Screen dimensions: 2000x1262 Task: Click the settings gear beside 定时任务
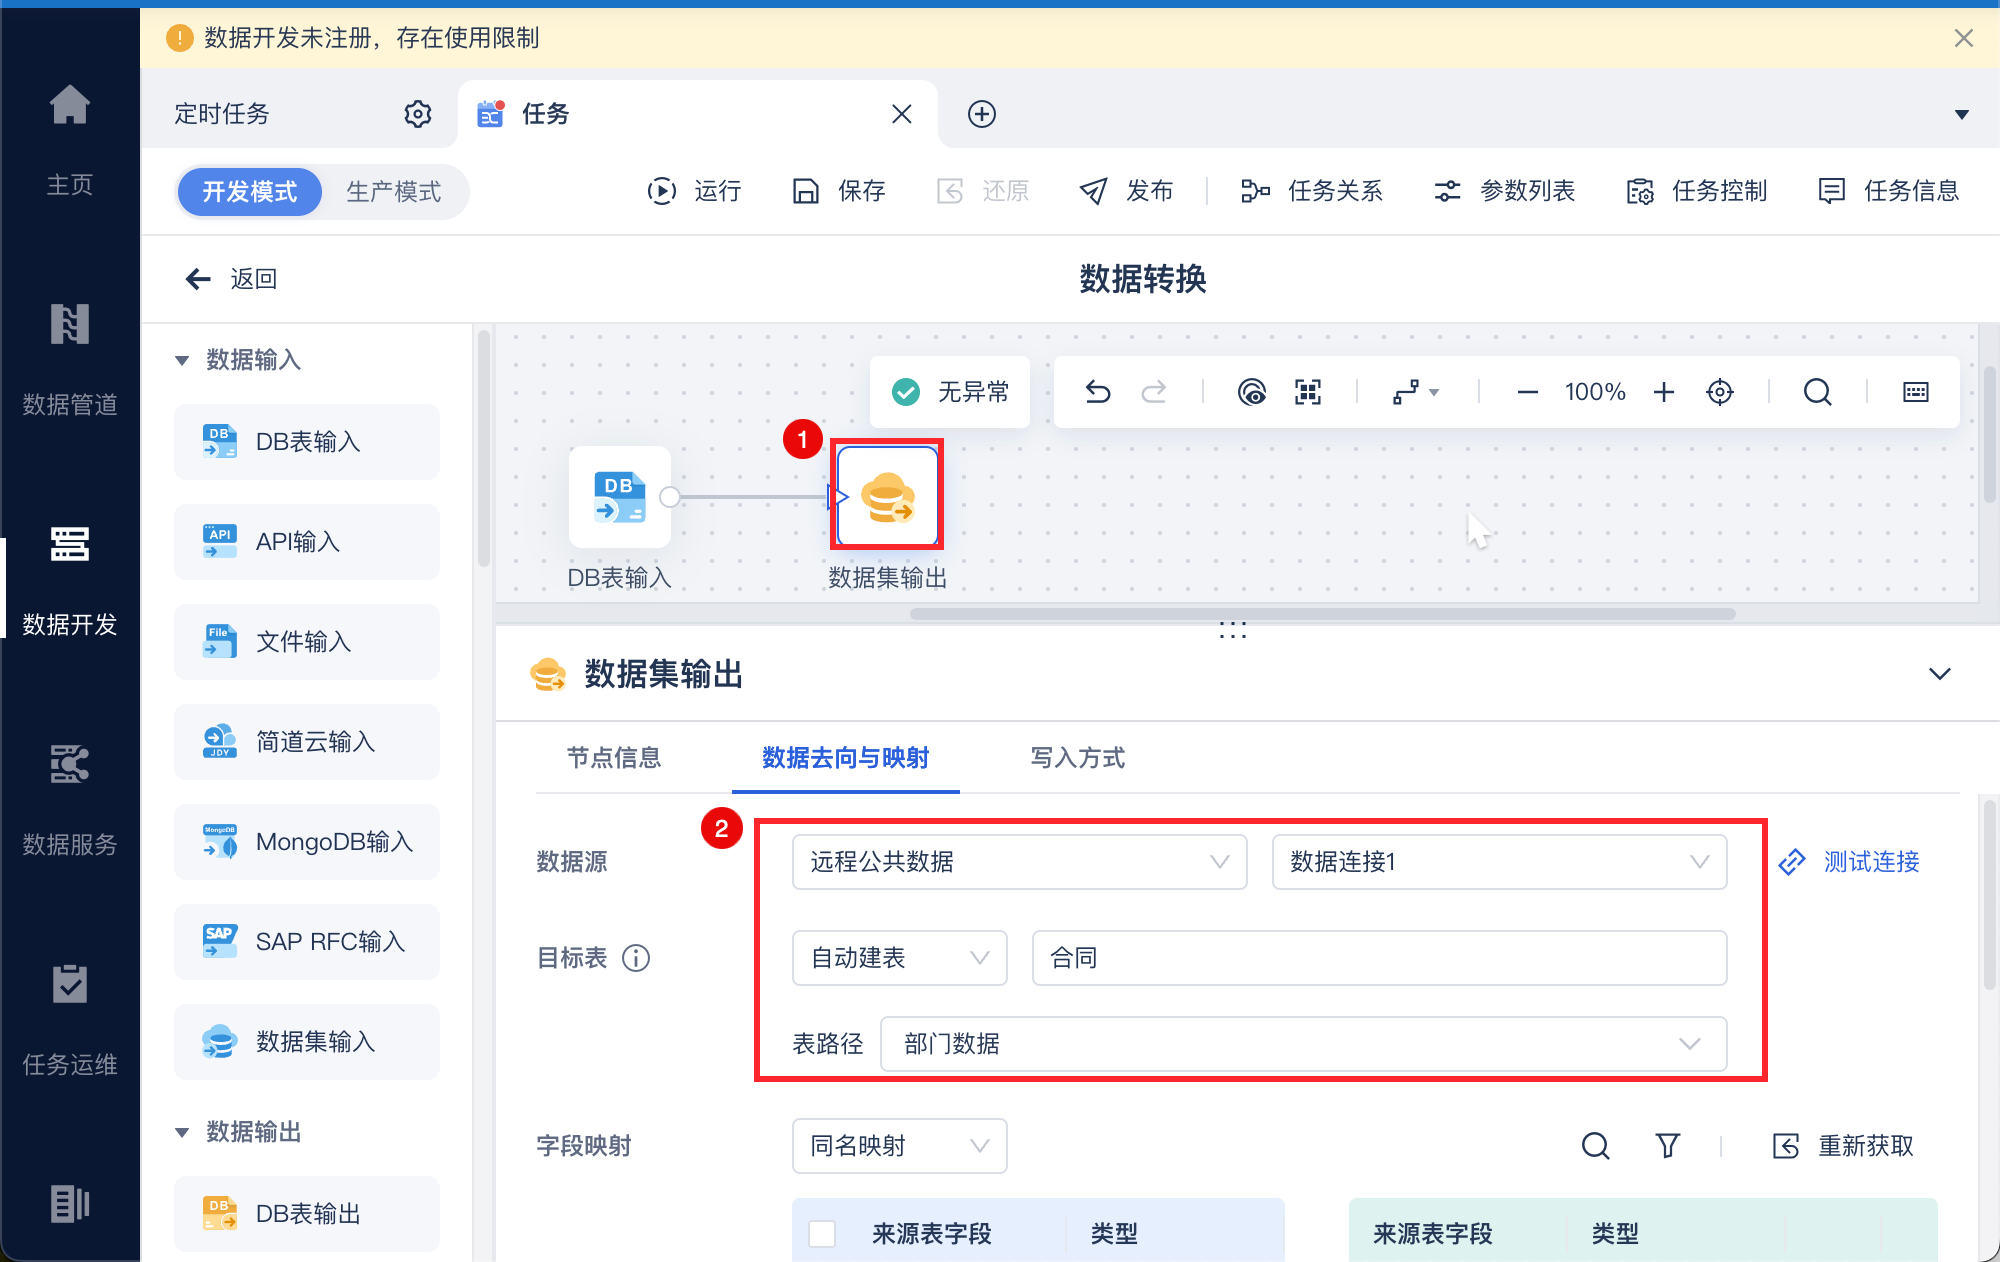pos(417,114)
